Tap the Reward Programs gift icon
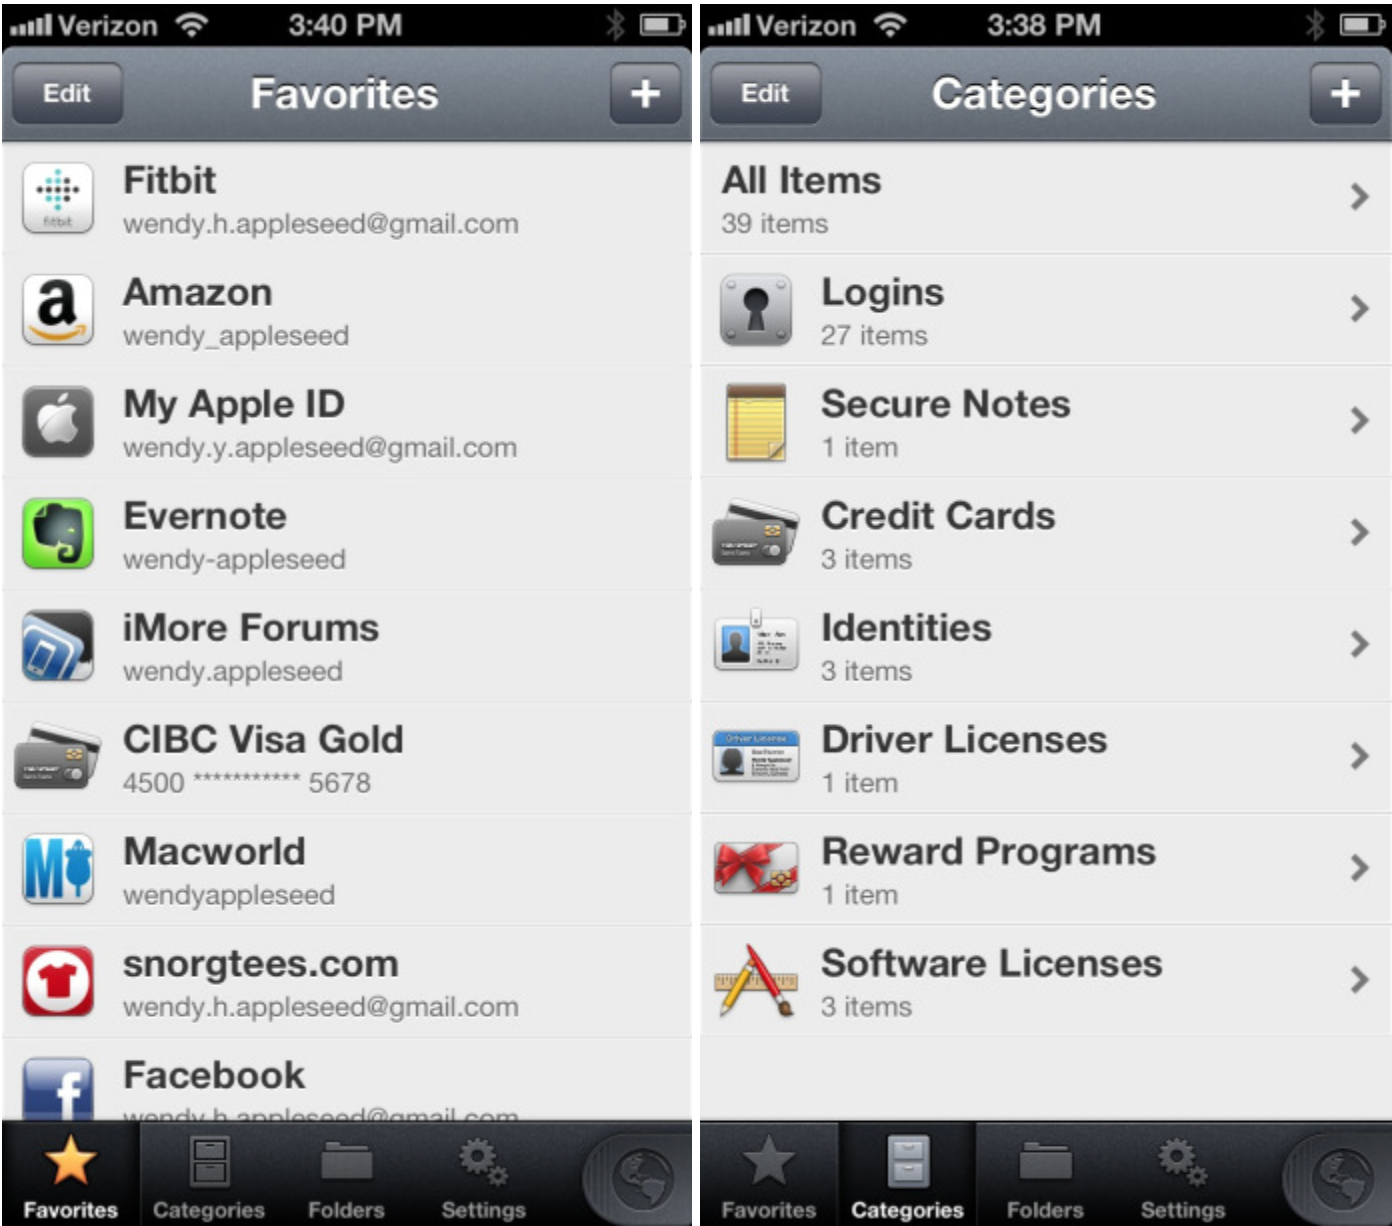The width and height of the screenshot is (1392, 1226). [x=756, y=867]
